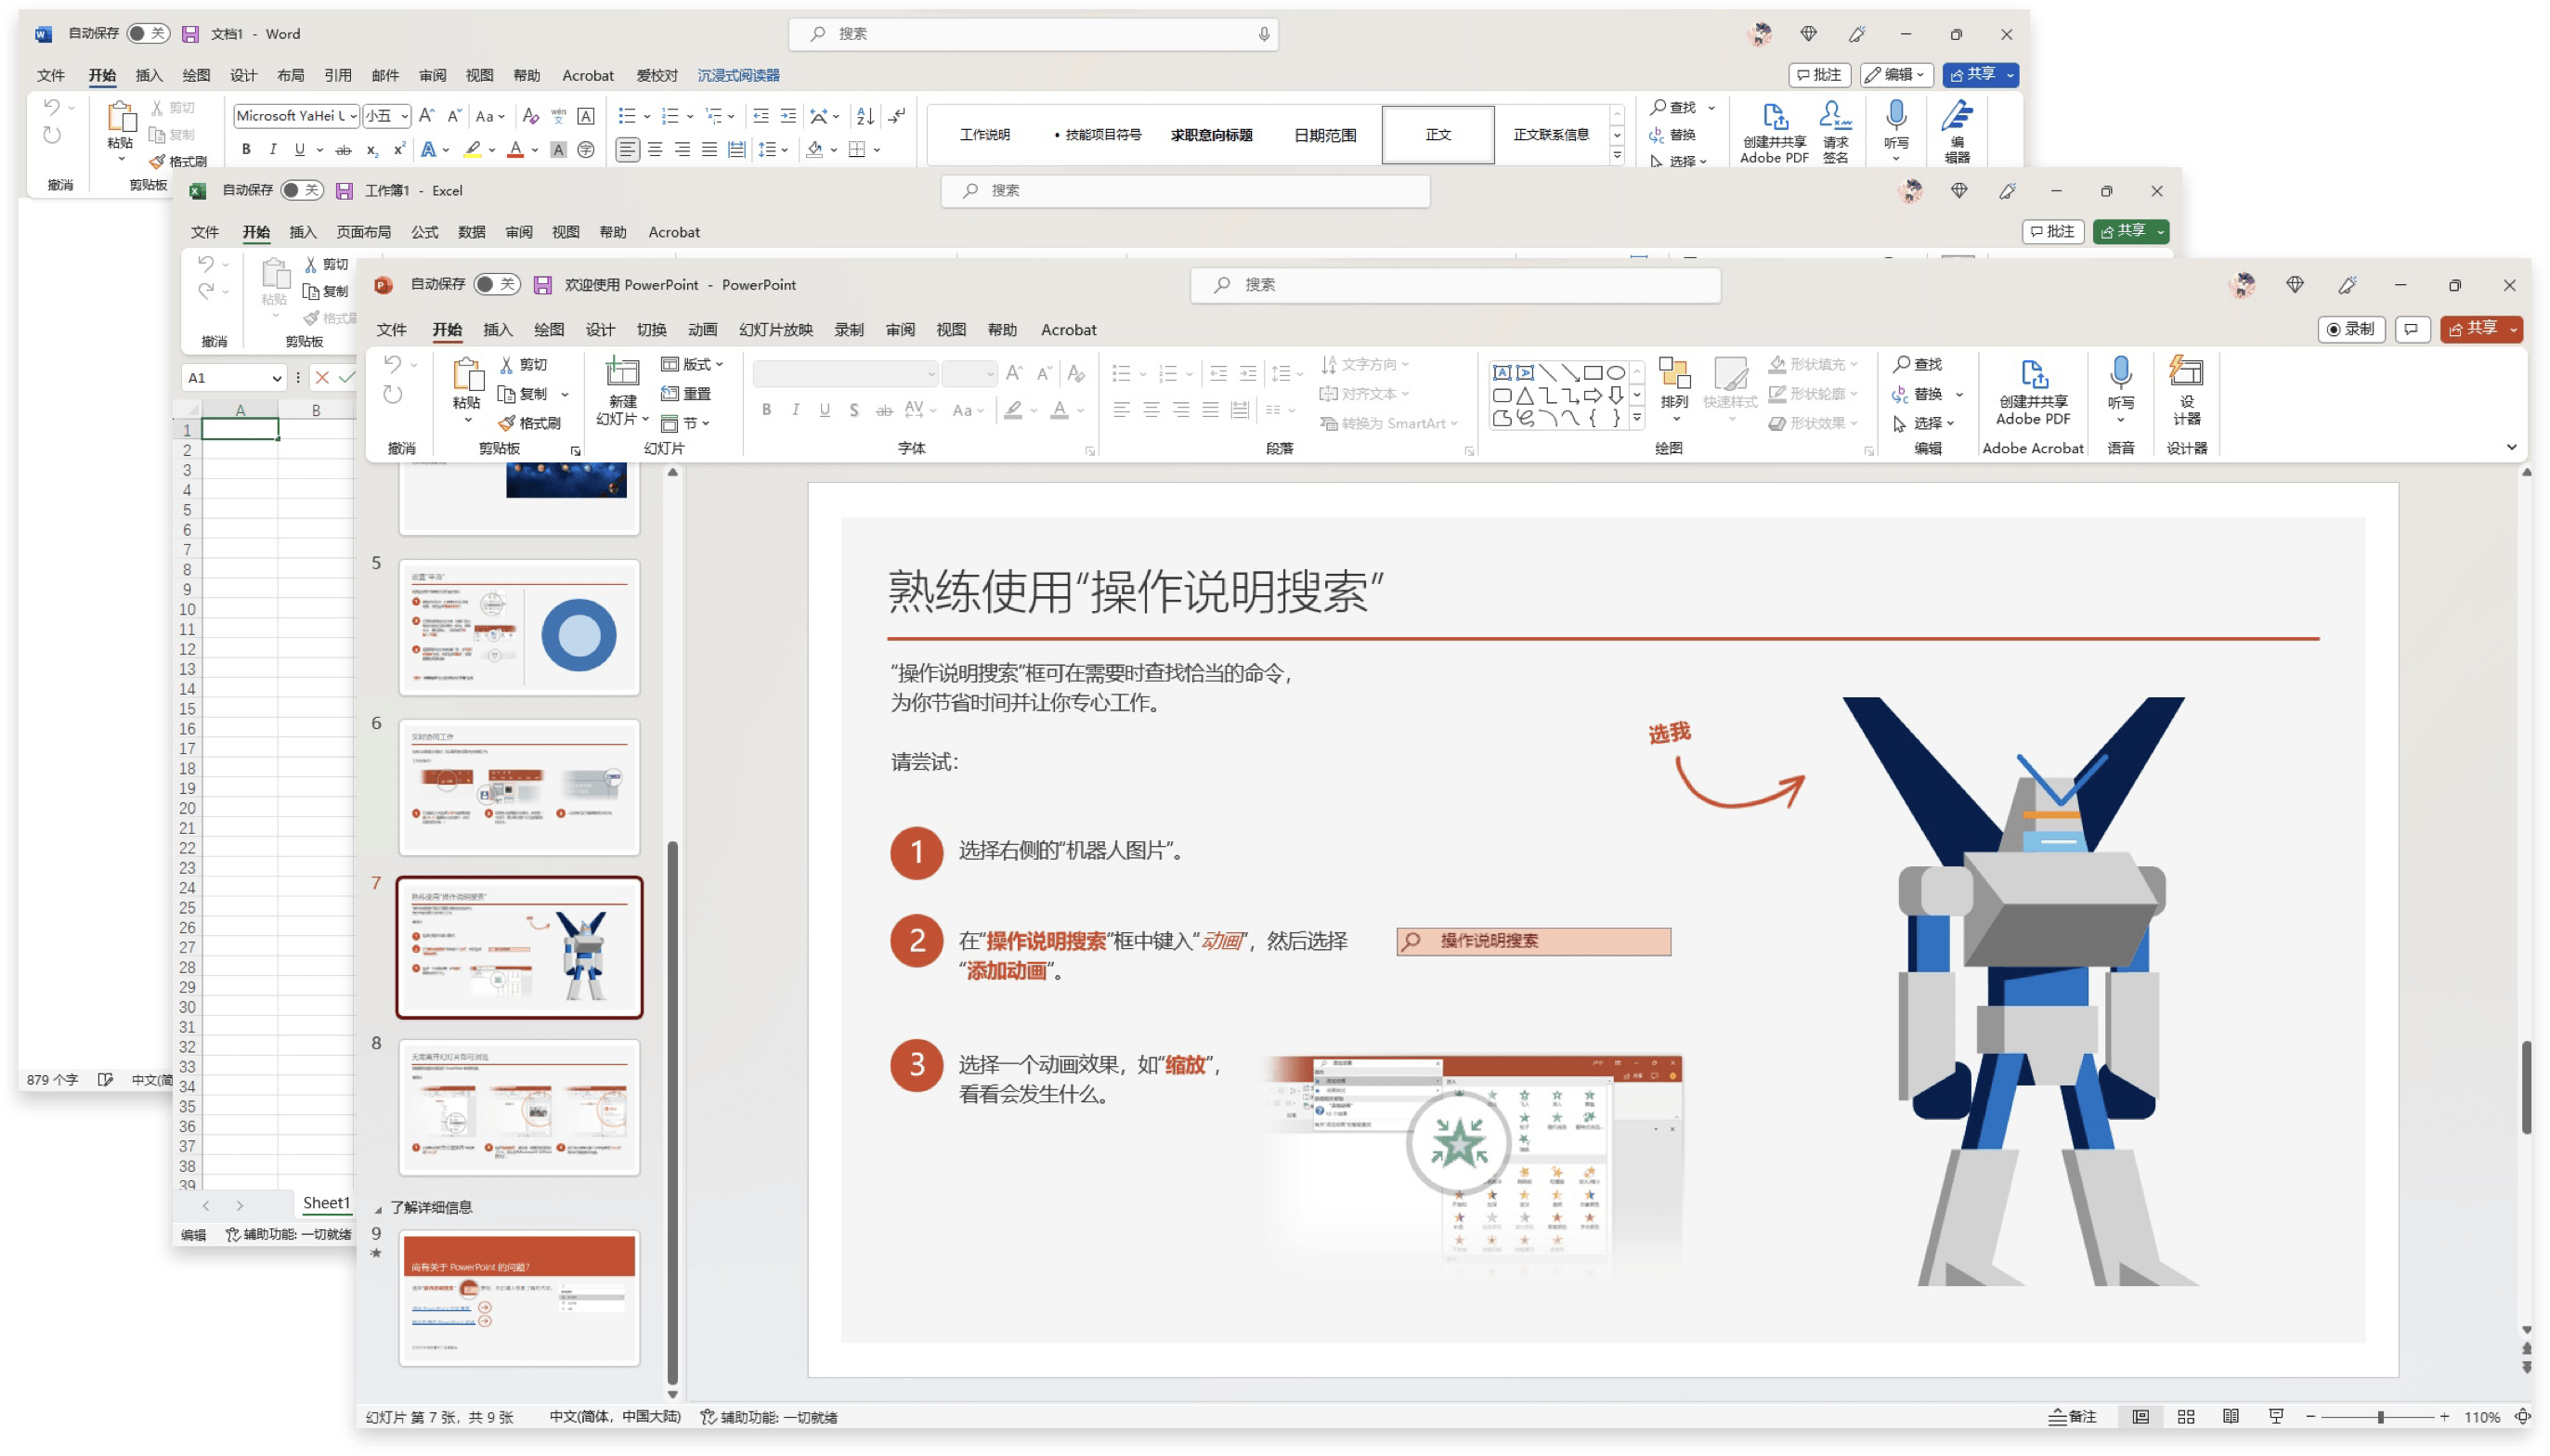Open Word font size dropdown

404,116
